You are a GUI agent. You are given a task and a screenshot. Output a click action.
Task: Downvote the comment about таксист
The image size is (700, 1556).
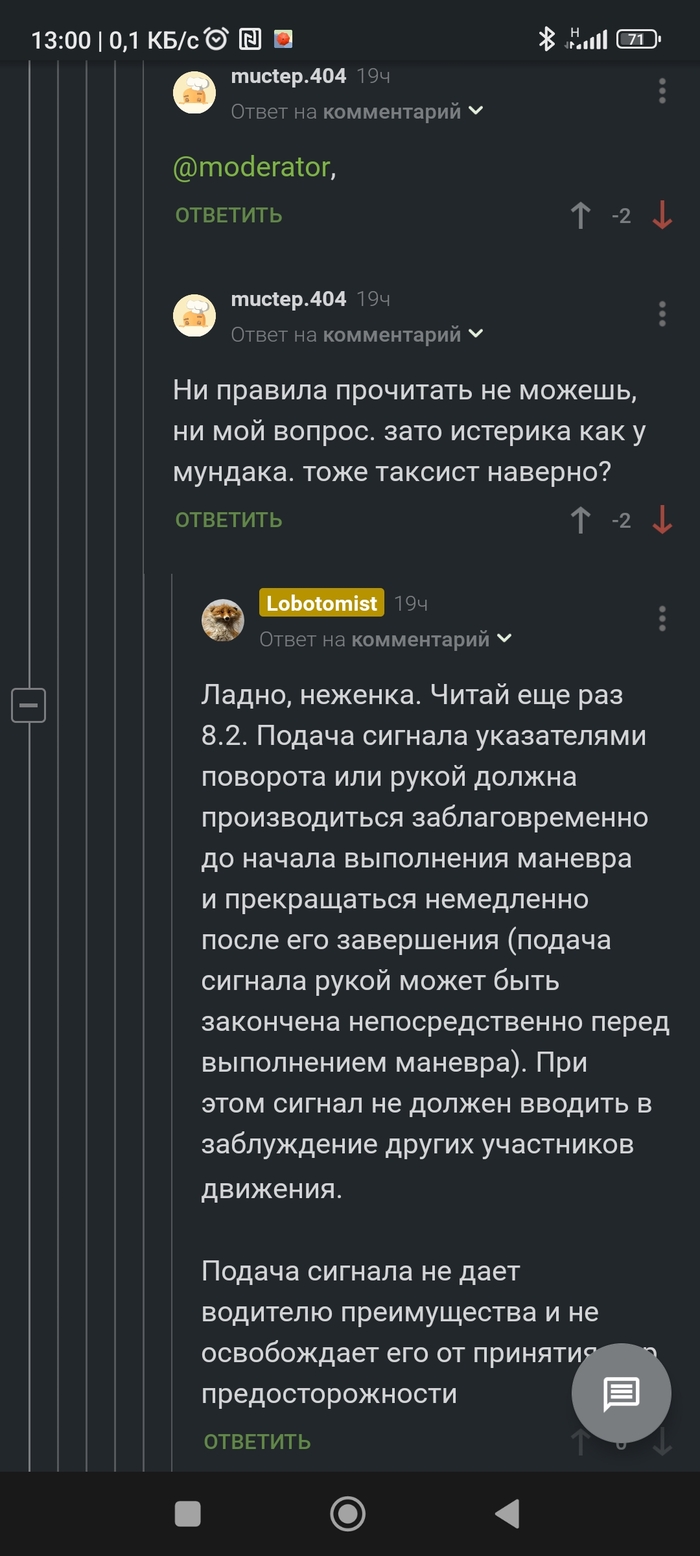tap(662, 520)
